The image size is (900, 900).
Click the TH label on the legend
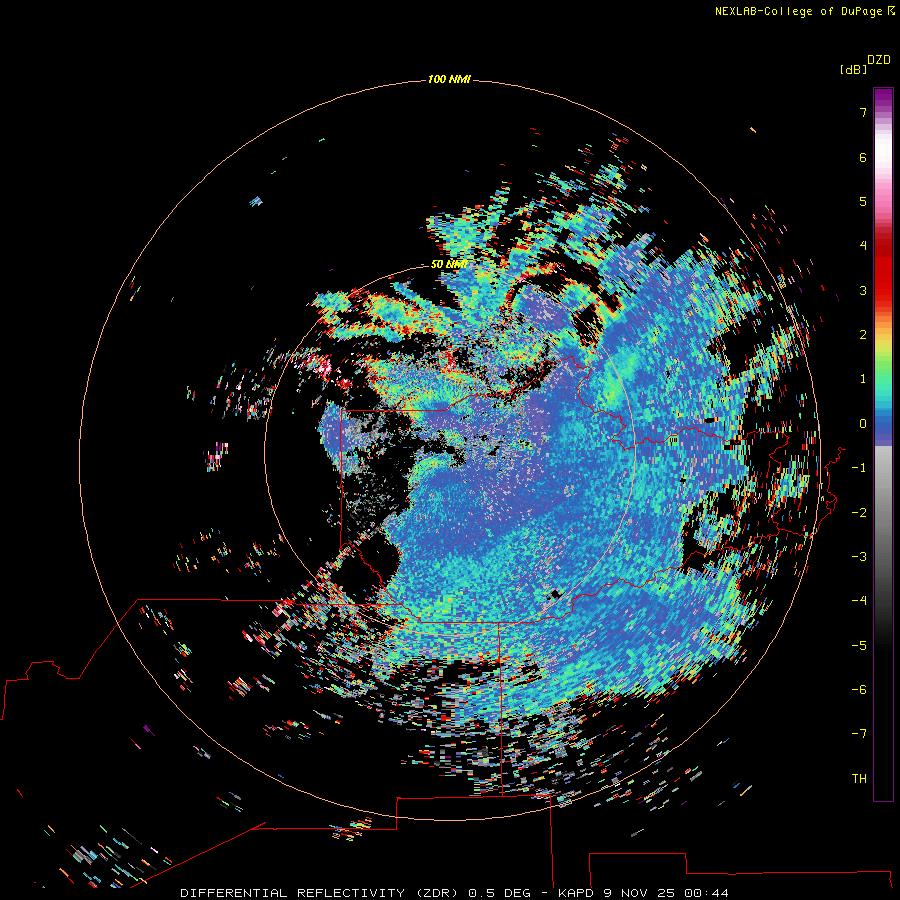click(x=859, y=779)
